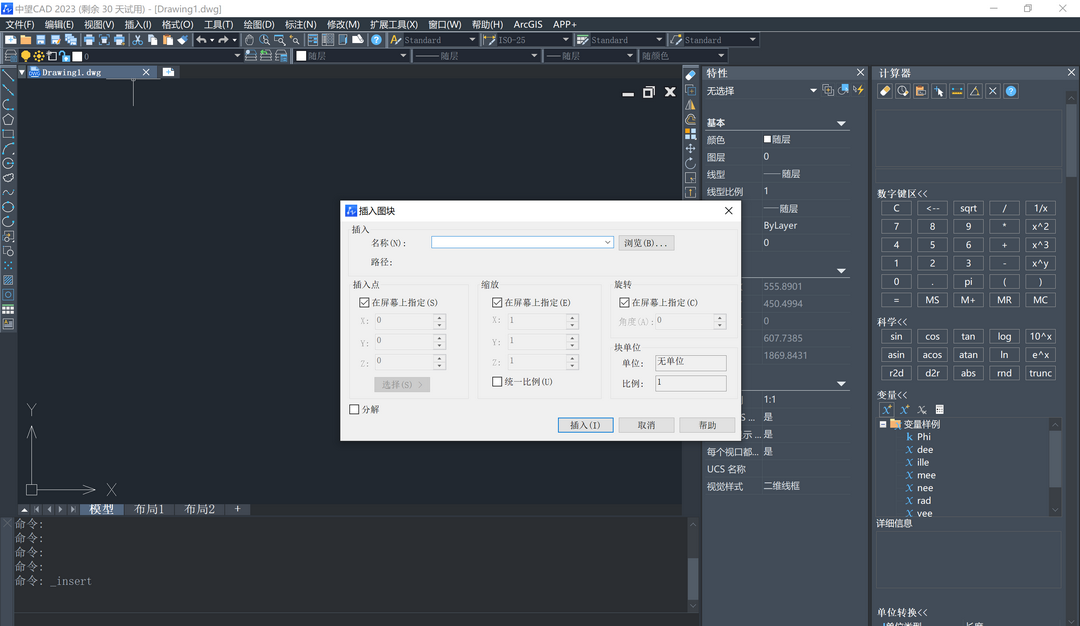This screenshot has width=1080, height=626.
Task: Select the Hatch tool in left toolbar
Action: [8, 280]
